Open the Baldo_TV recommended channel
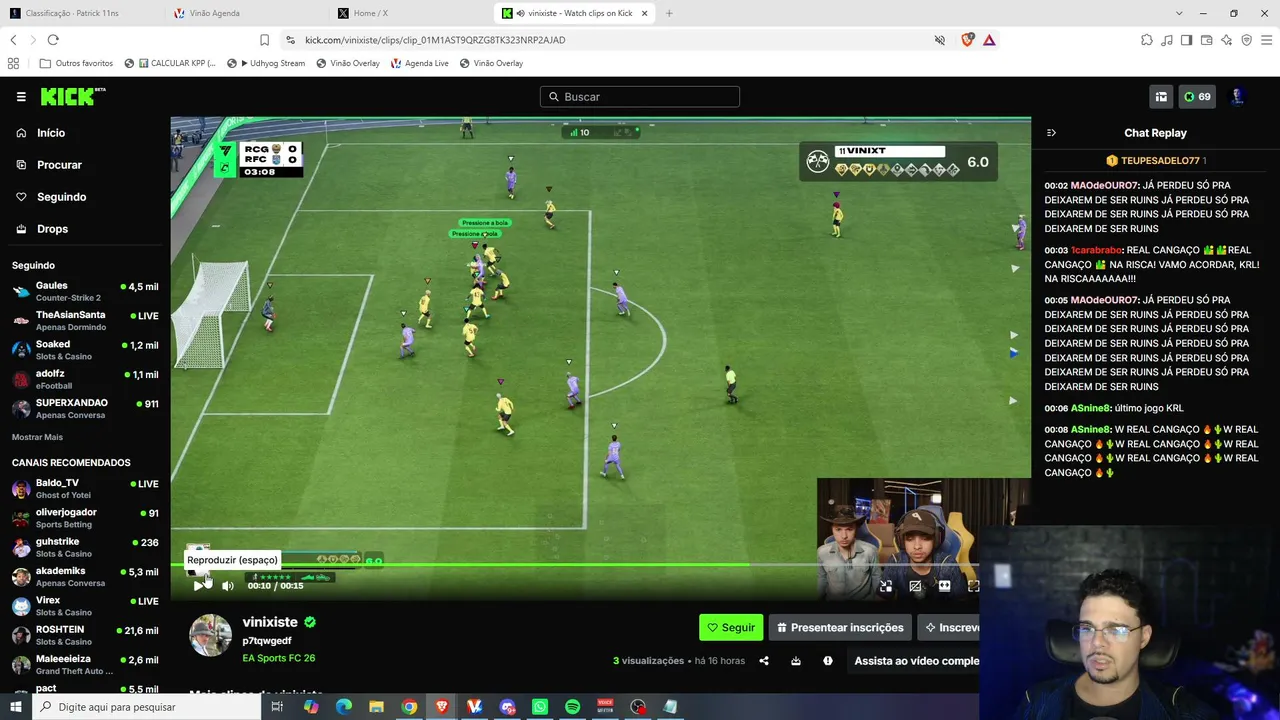Image resolution: width=1280 pixels, height=720 pixels. [85, 489]
